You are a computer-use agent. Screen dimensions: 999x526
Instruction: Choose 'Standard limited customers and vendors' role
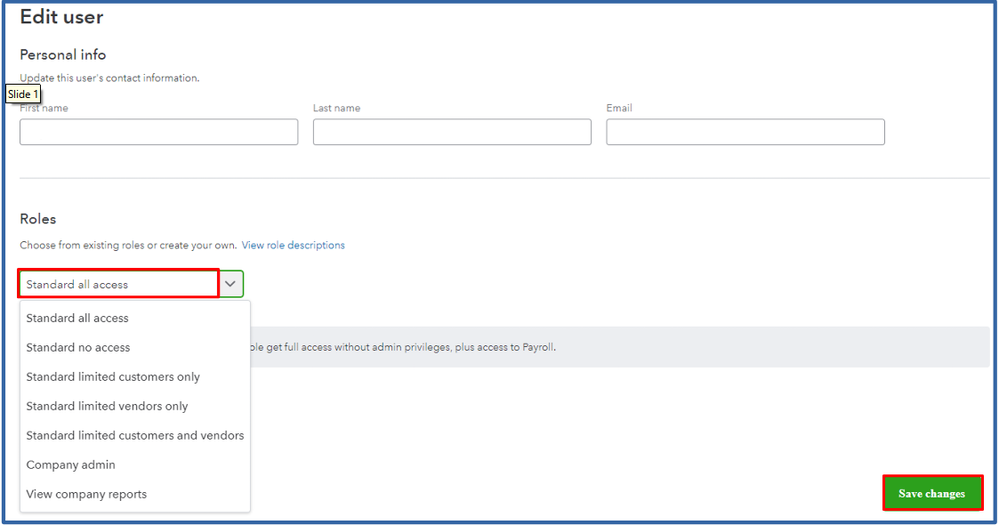[135, 435]
